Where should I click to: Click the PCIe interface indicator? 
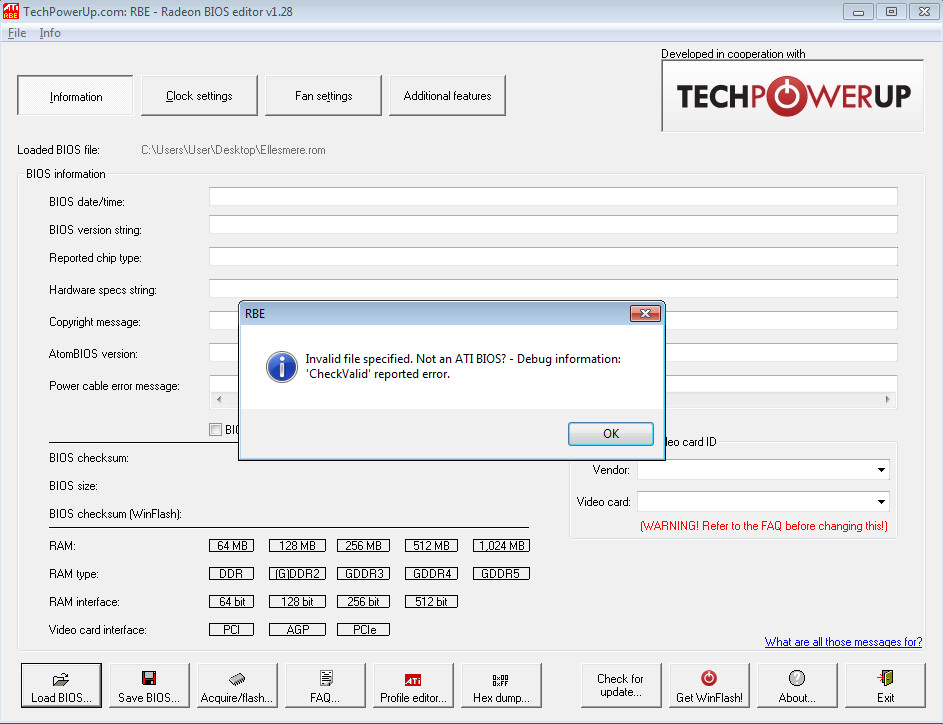click(x=363, y=630)
